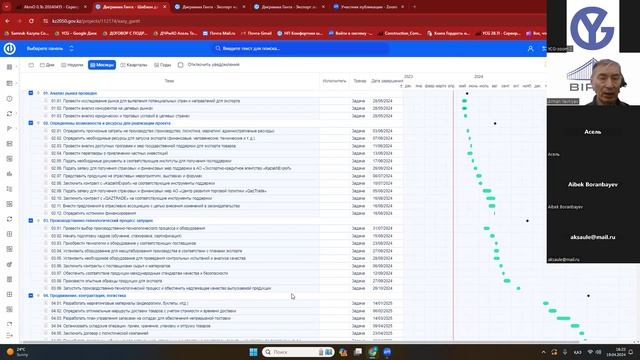Click the sync arrows icon below the clock
The width and height of the screenshot is (640, 360).
[x=9, y=114]
